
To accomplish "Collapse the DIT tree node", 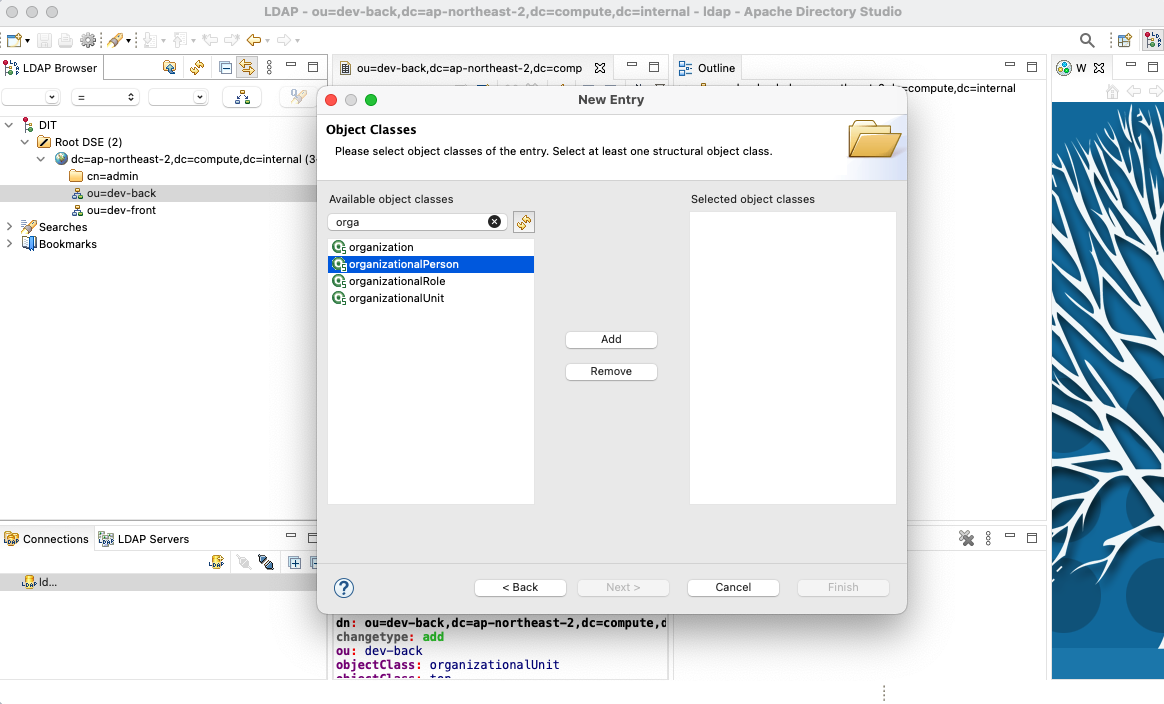I will click(9, 125).
